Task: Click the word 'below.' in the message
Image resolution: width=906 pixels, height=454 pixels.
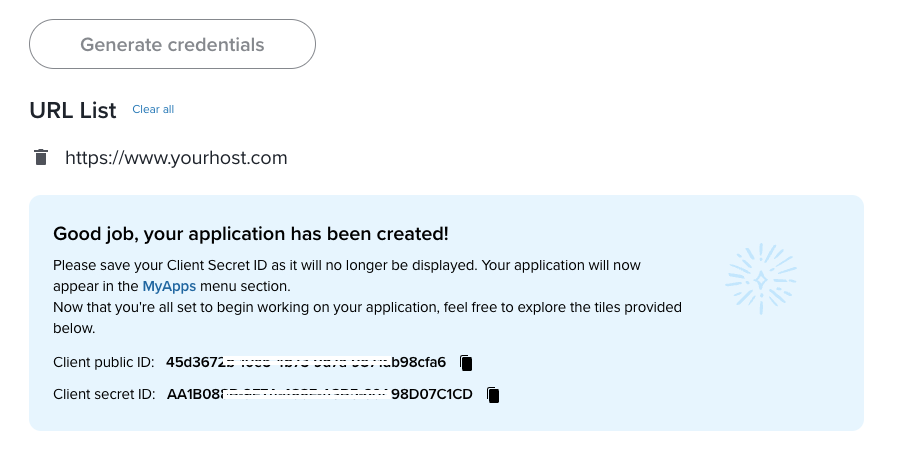Action: tap(74, 328)
